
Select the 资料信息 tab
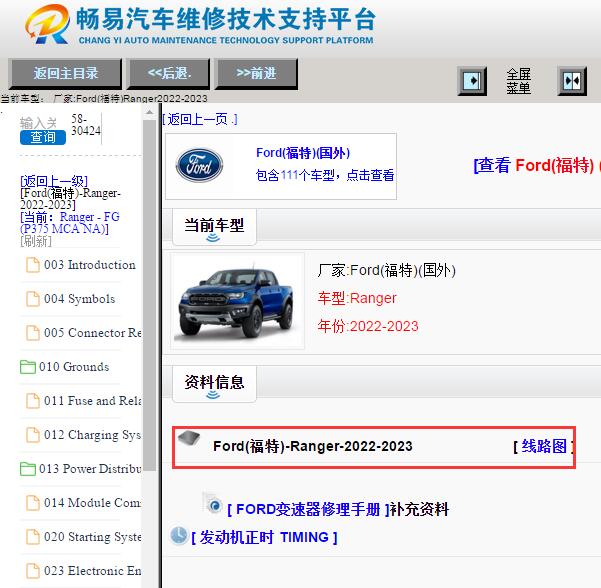(214, 384)
